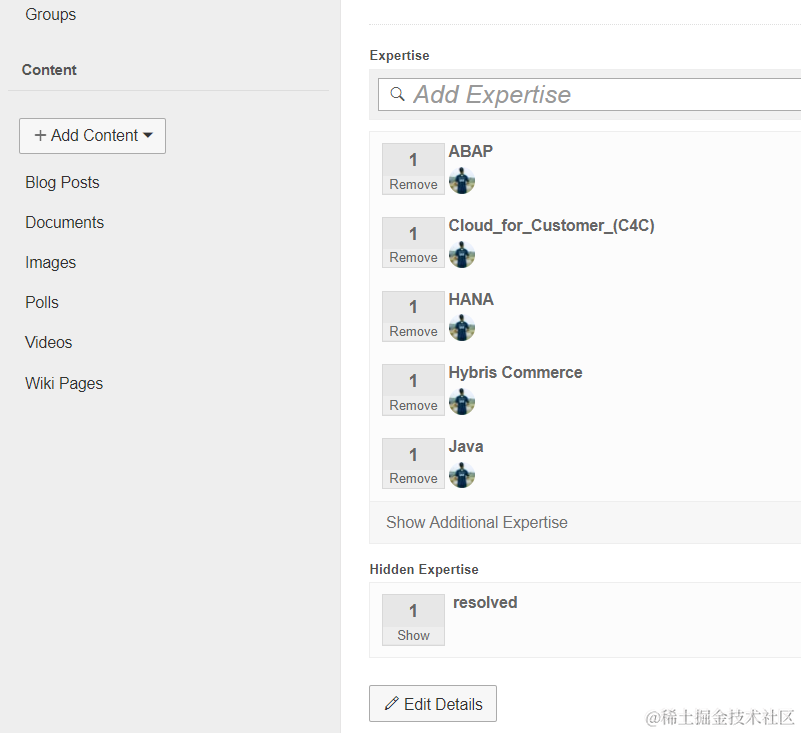This screenshot has width=801, height=733.
Task: Click the endorsement count for Java
Action: pyautogui.click(x=413, y=455)
